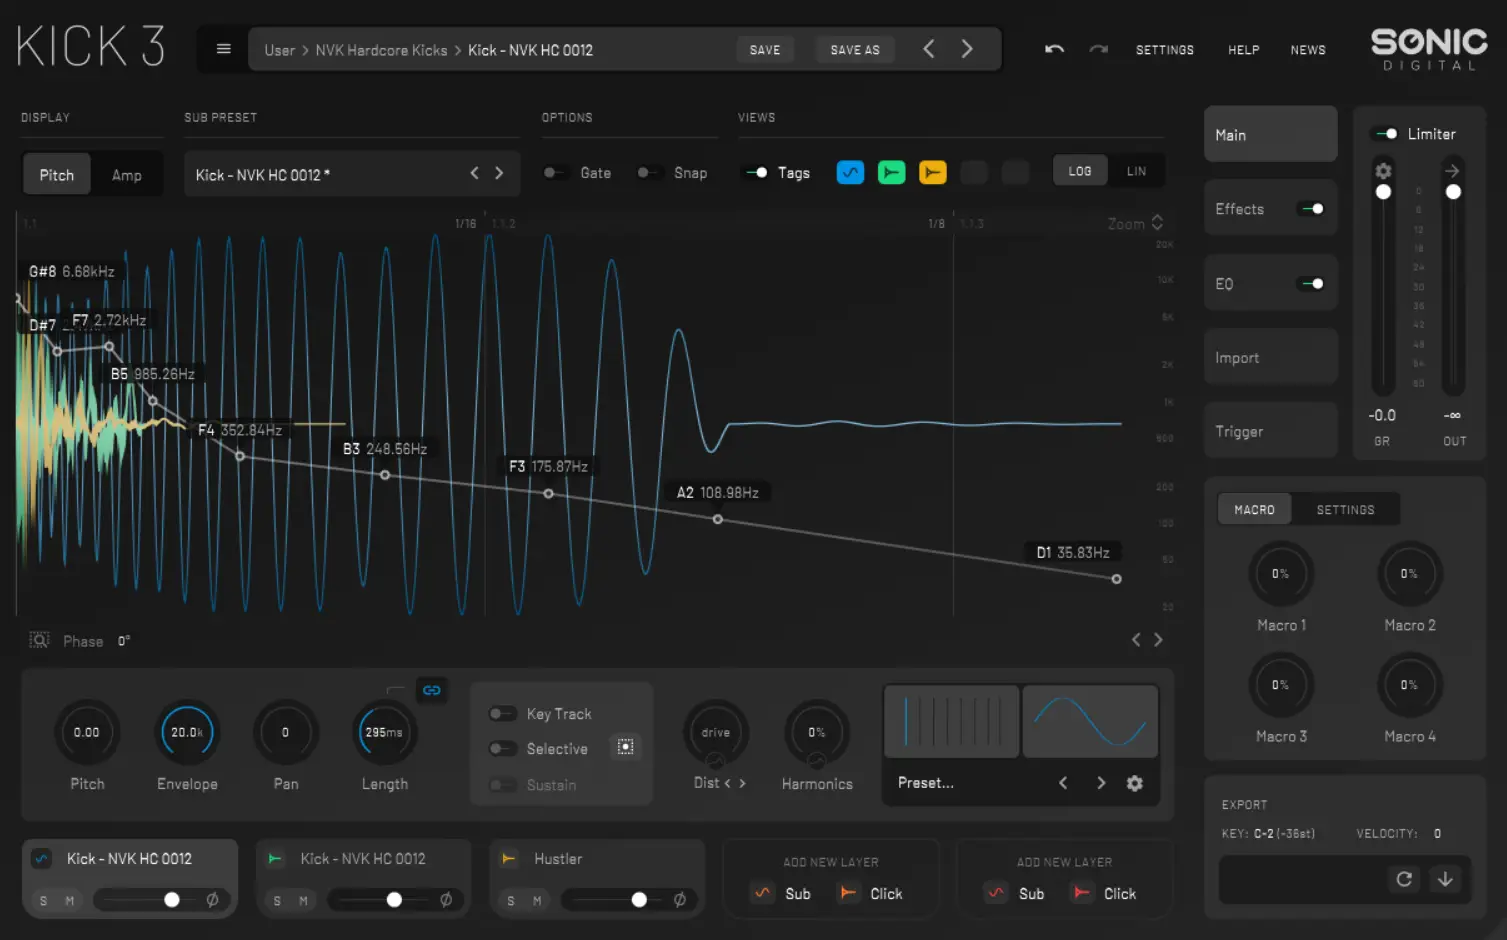Viewport: 1507px width, 940px height.
Task: Click the SAVE button
Action: pyautogui.click(x=765, y=49)
